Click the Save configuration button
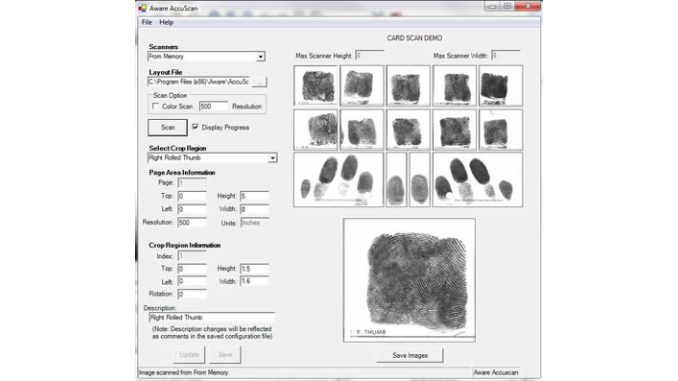This screenshot has width=678, height=381. pyautogui.click(x=225, y=355)
